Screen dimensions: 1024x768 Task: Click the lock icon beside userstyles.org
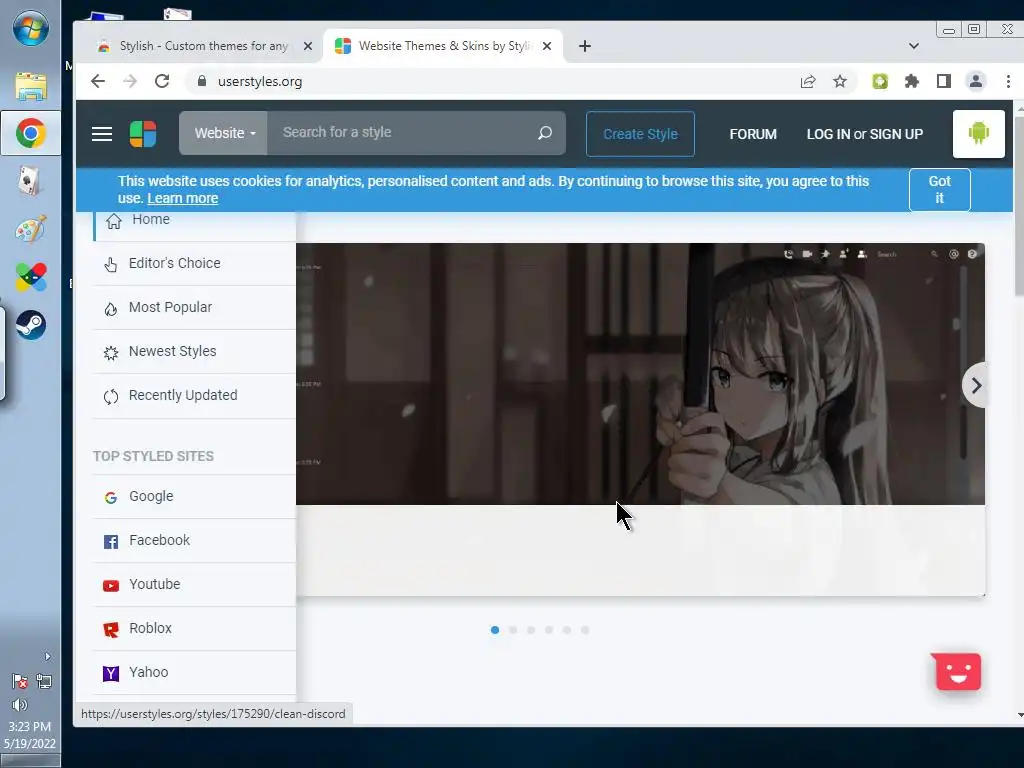[202, 81]
